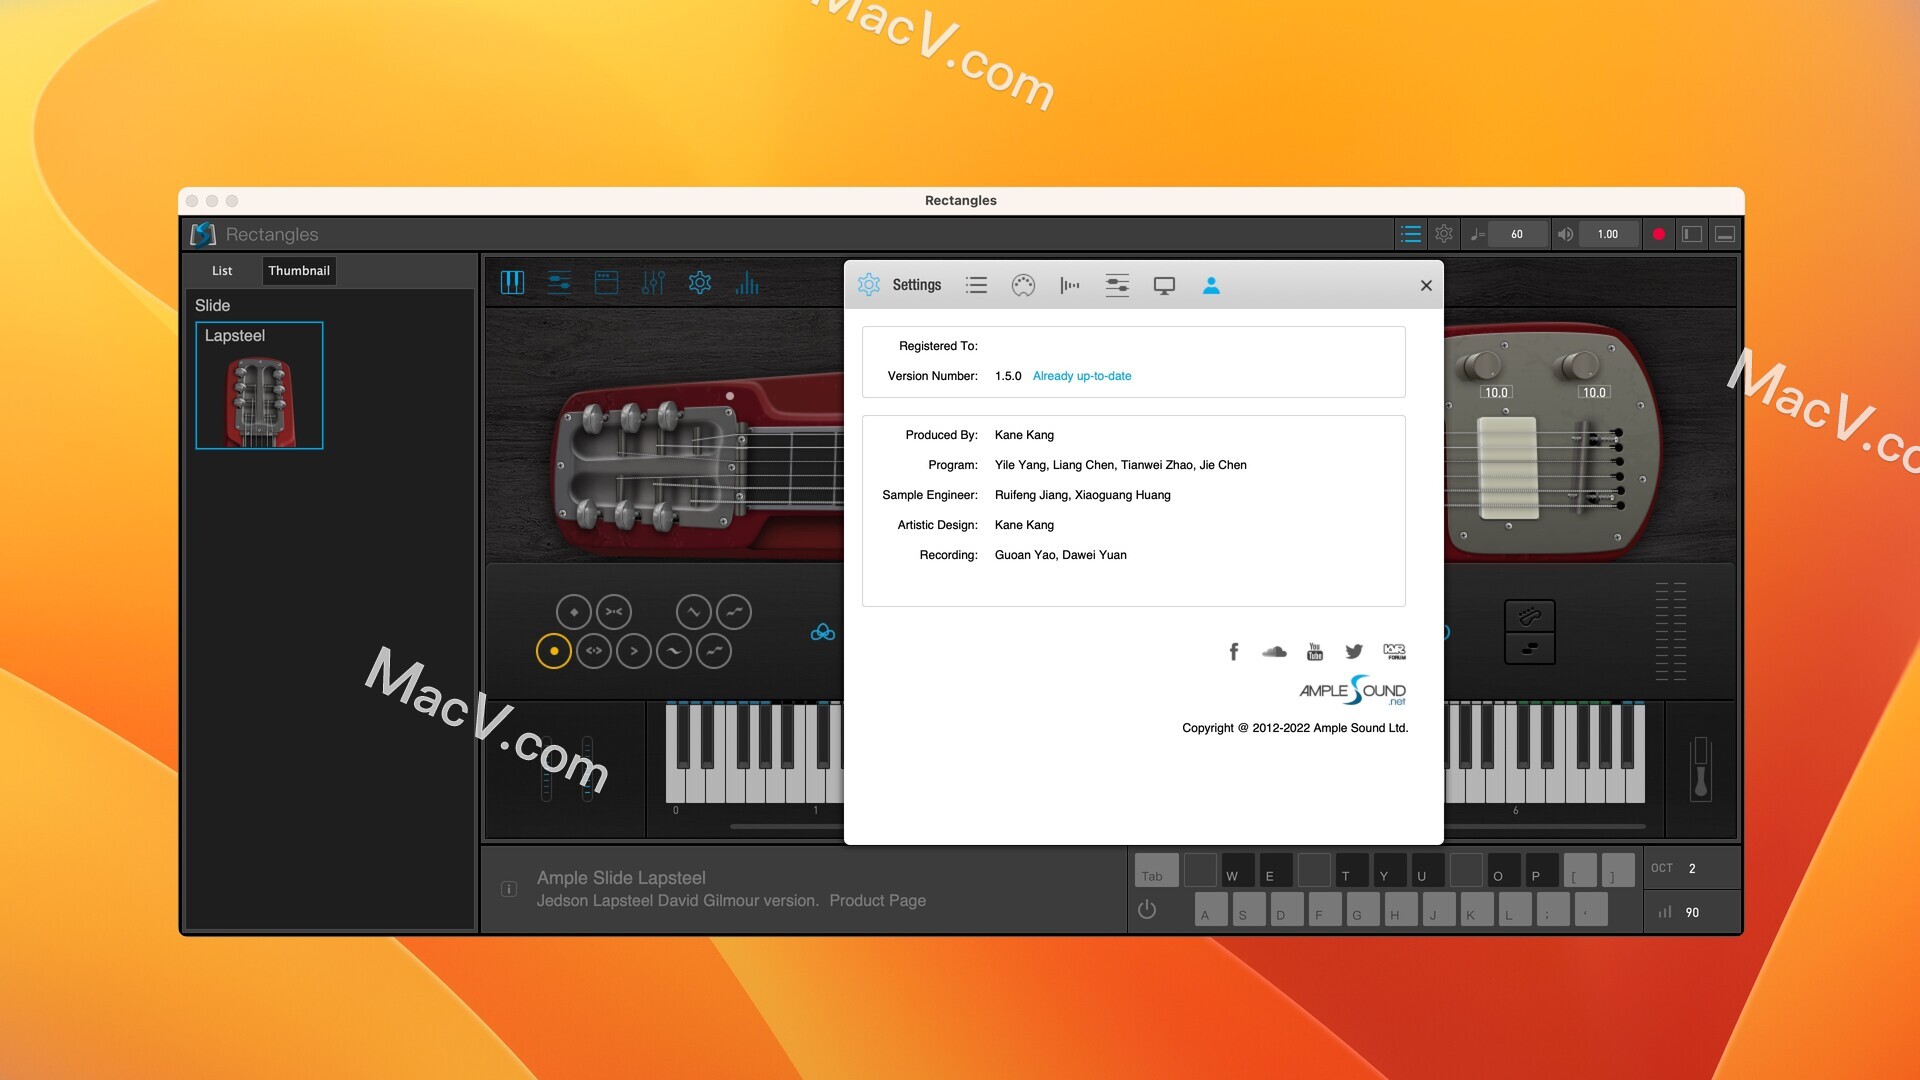Open the piano keys main panel icon
This screenshot has height=1080, width=1920.
click(x=512, y=283)
